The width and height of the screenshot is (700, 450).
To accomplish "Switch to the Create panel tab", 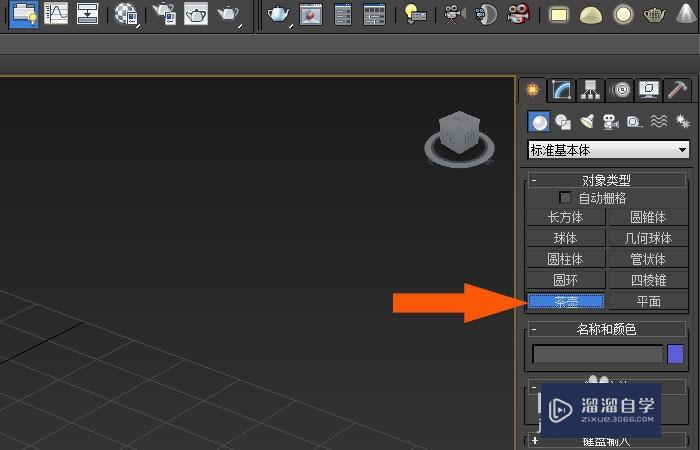I will point(532,90).
